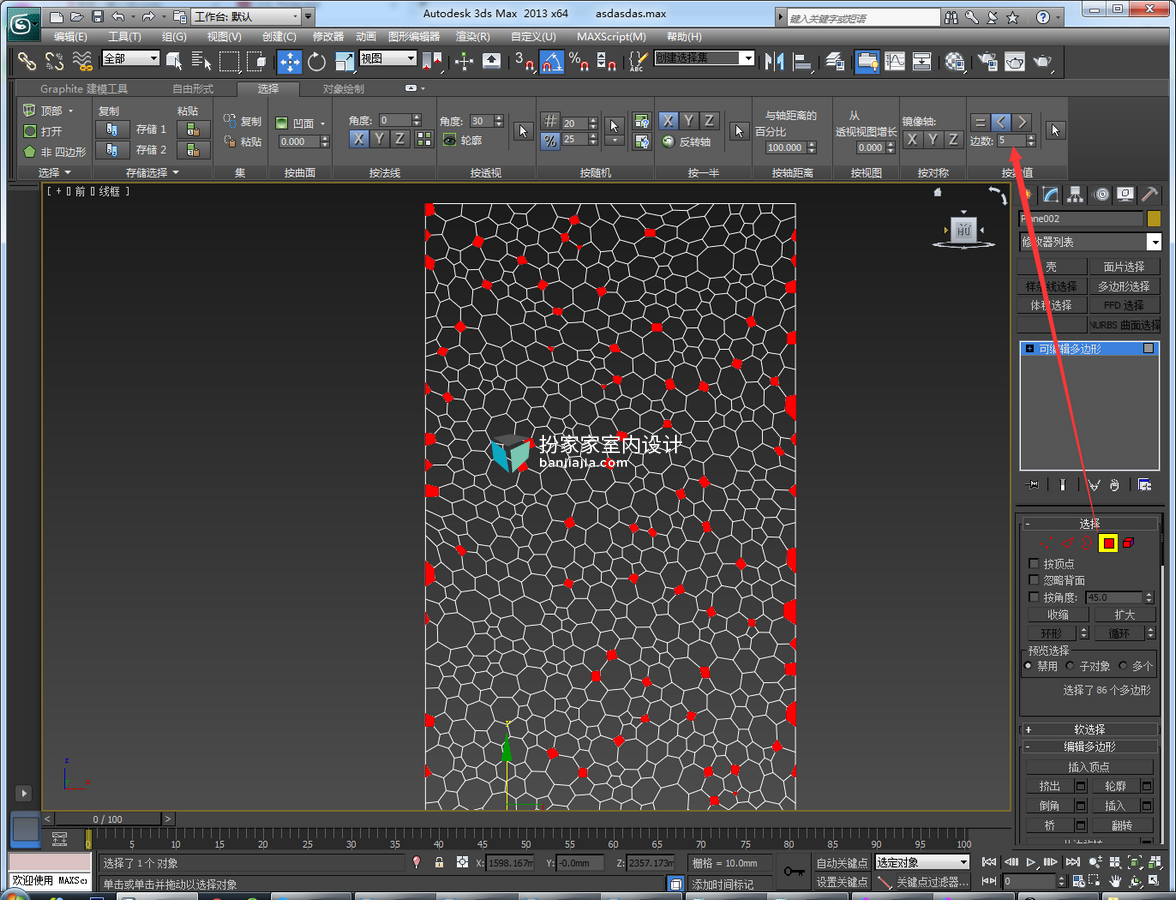Enable the 按角度 checkbox
This screenshot has height=900, width=1176.
click(x=1034, y=597)
